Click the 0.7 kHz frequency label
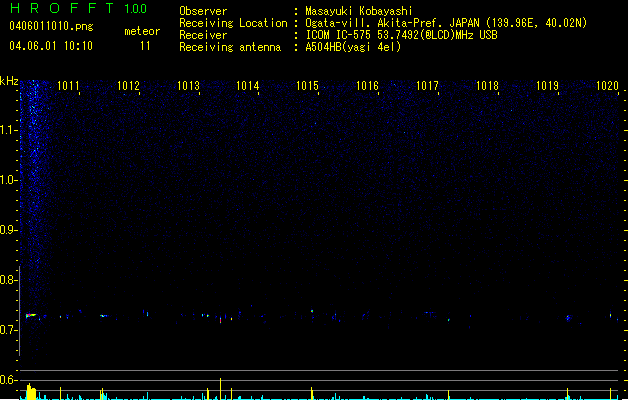The height and width of the screenshot is (400, 629). [x=8, y=330]
